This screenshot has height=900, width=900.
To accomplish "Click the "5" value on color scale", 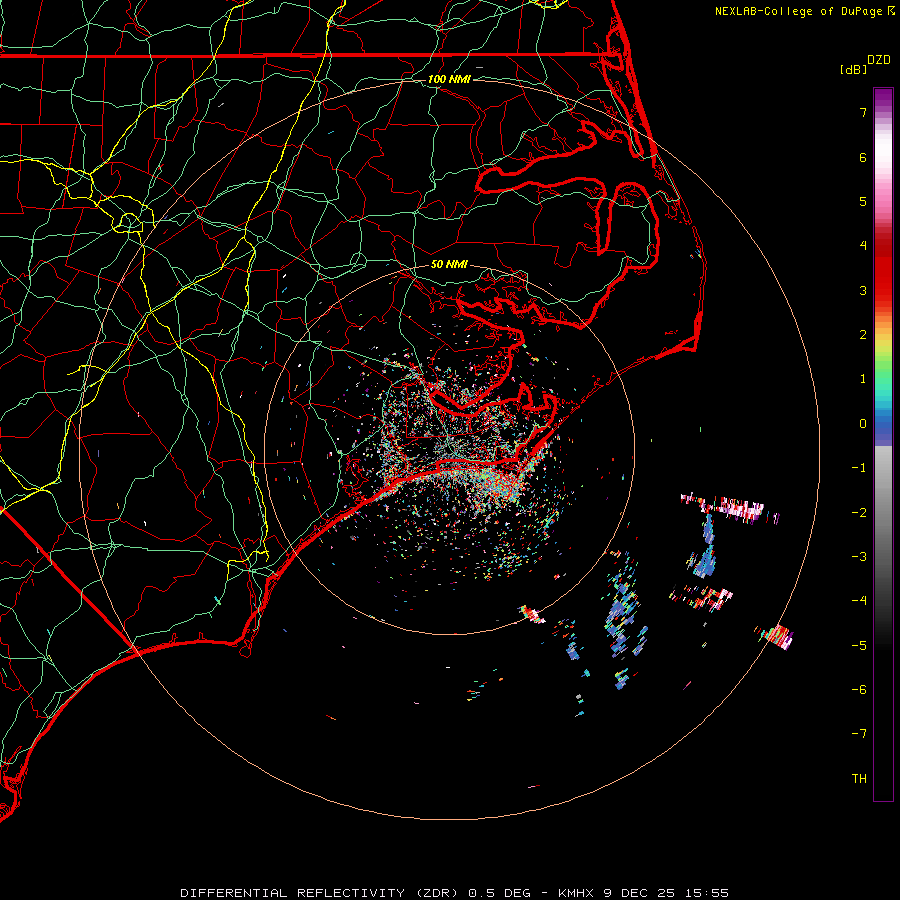I will [863, 201].
